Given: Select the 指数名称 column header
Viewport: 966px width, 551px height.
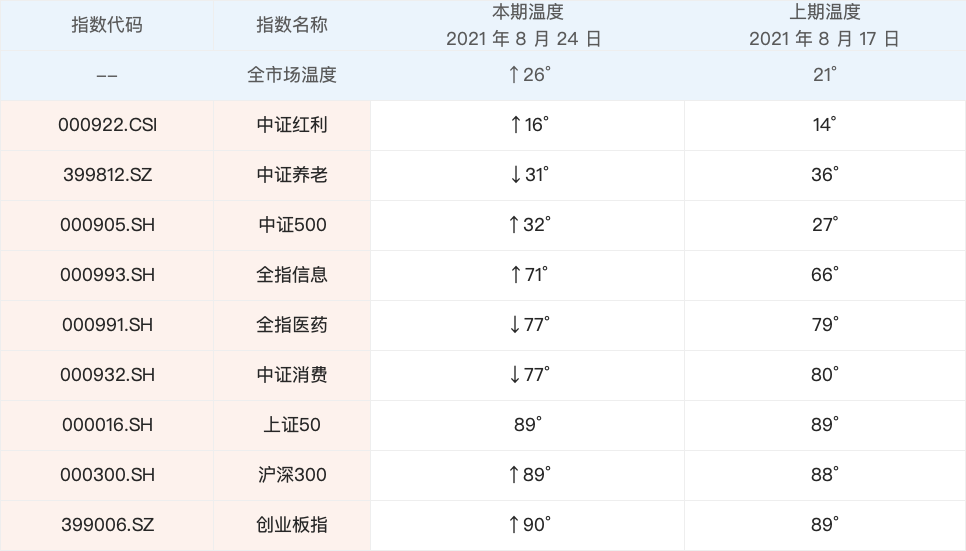Looking at the screenshot, I should pos(292,25).
